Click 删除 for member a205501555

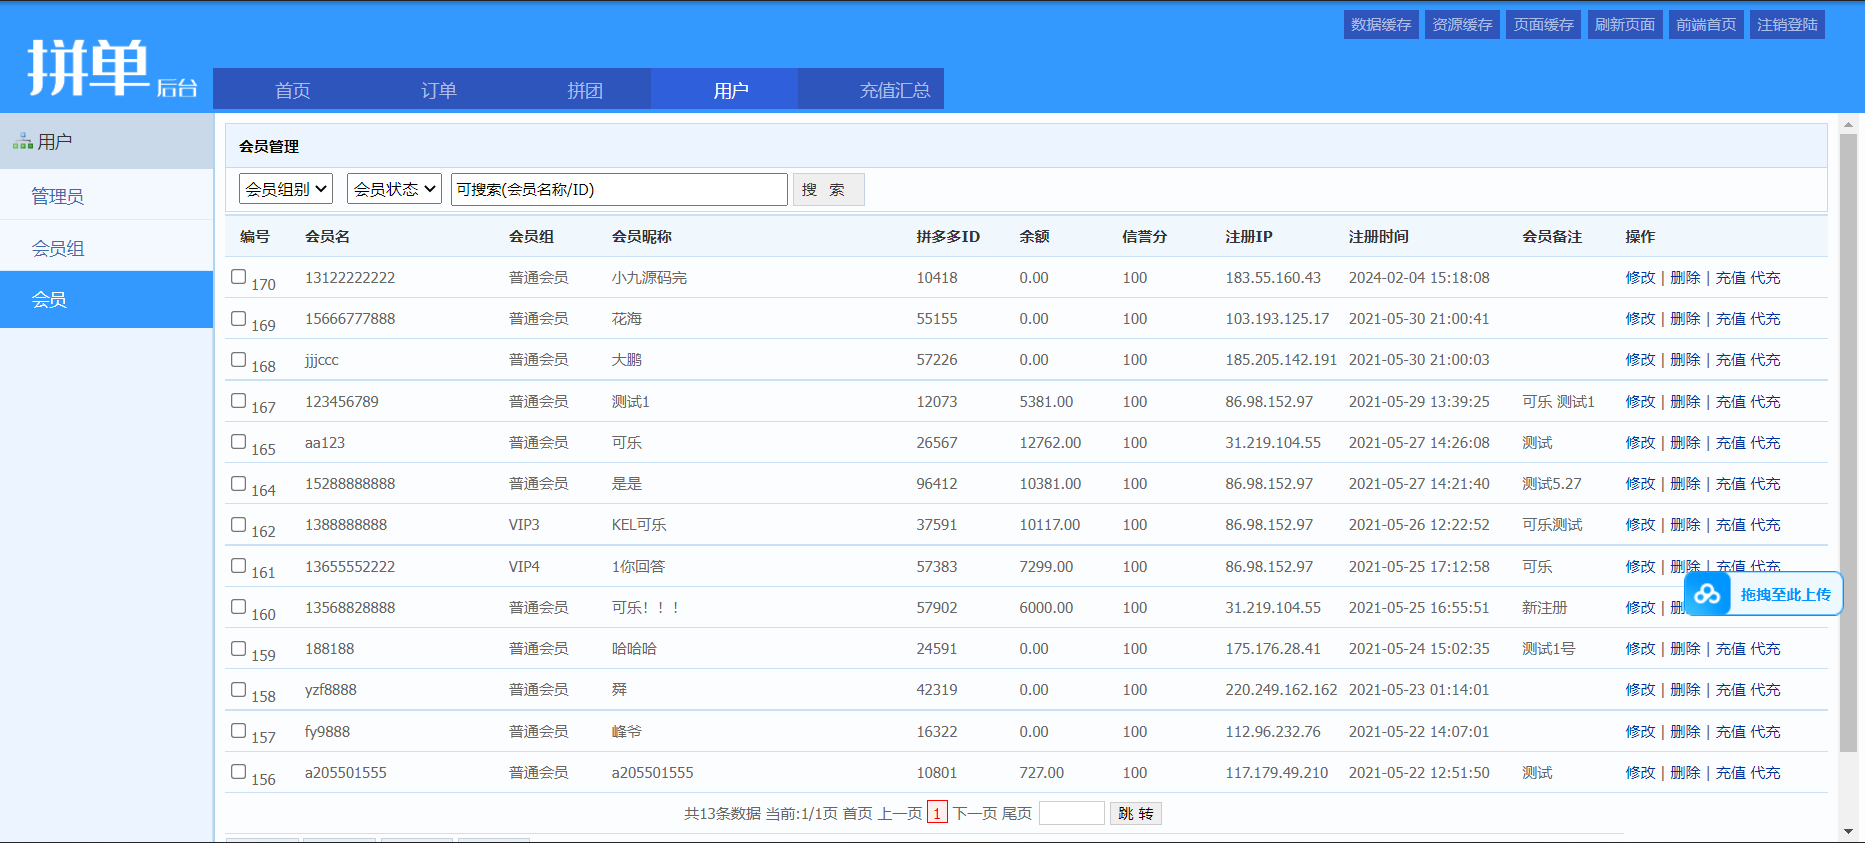click(1685, 773)
